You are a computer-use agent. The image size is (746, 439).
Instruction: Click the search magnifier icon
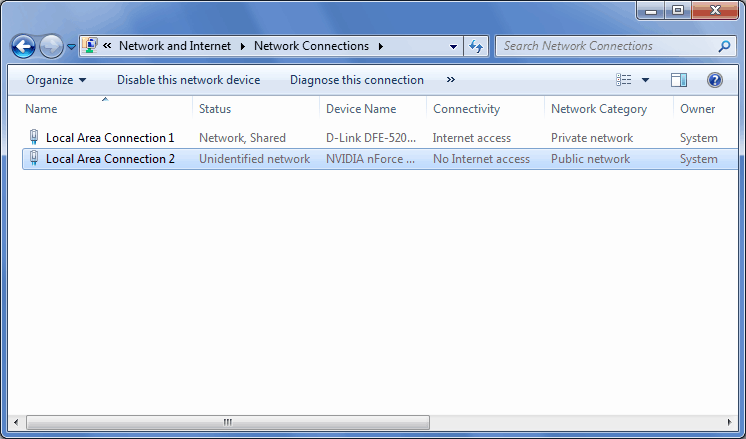(725, 46)
